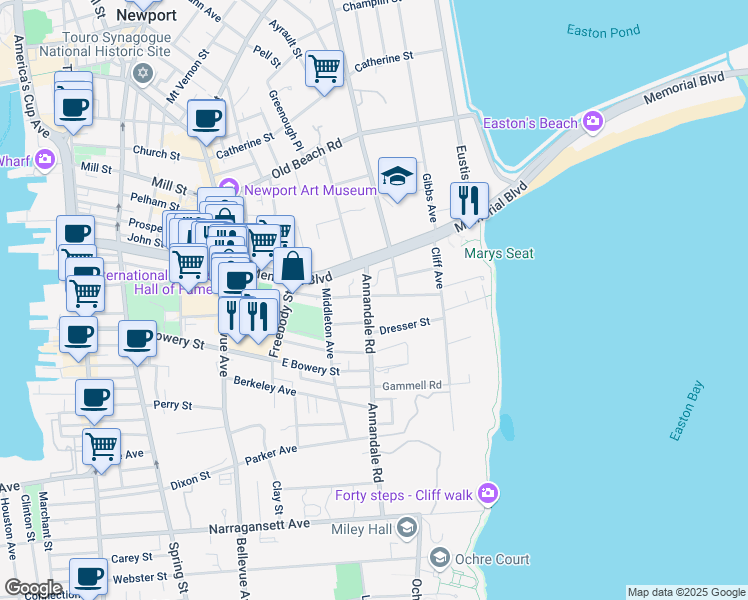Click the Church St label

click(x=156, y=153)
